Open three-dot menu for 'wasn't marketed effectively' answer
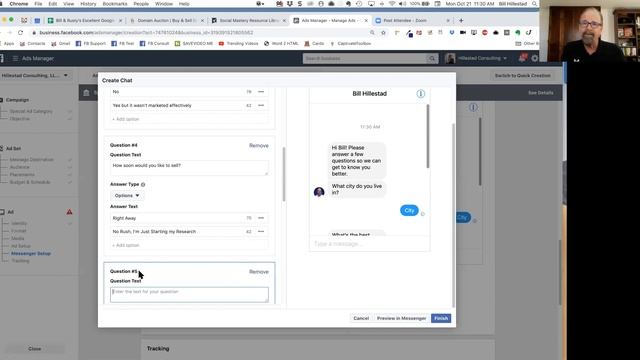Viewport: 640px width, 360px height. (261, 105)
